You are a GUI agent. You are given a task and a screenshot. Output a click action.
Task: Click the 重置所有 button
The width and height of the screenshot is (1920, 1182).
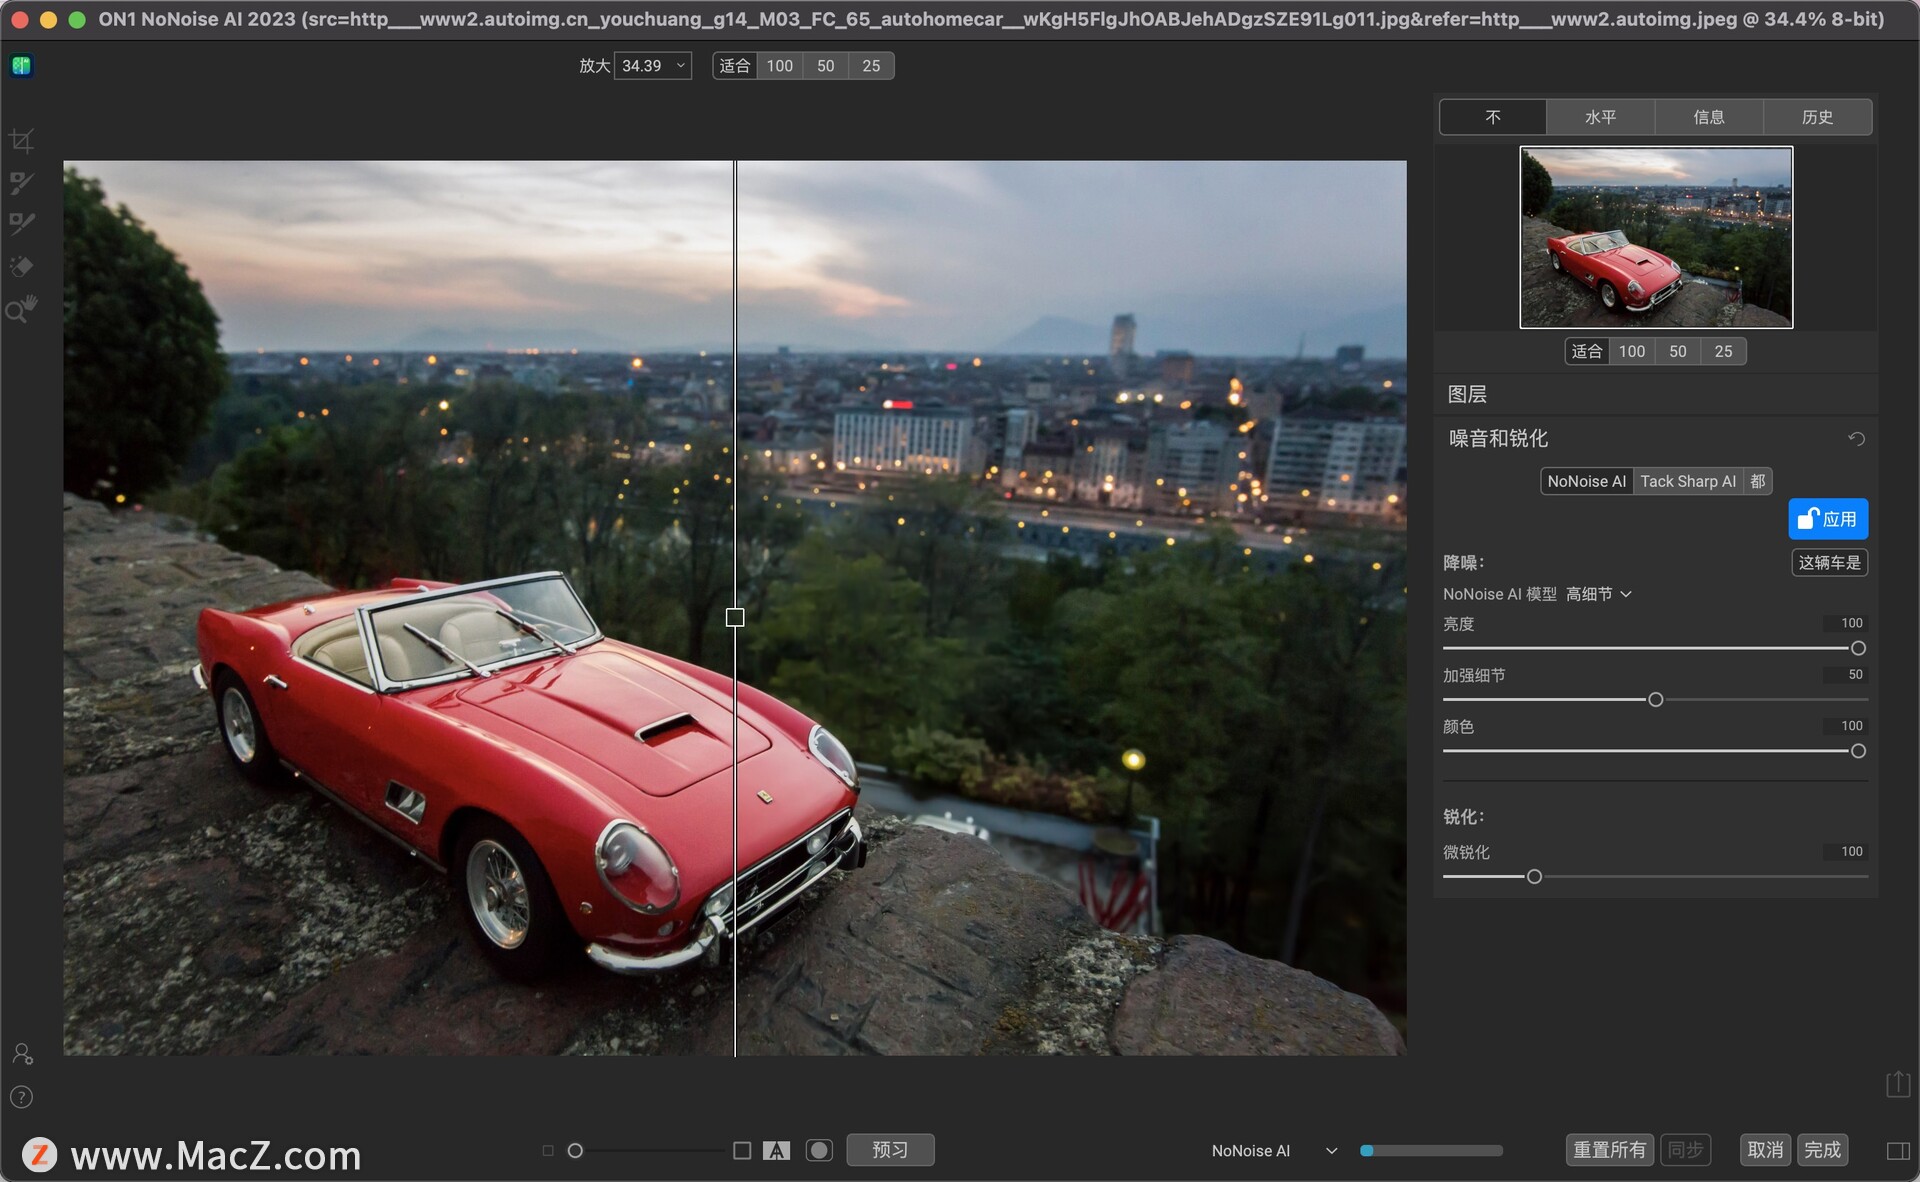click(x=1609, y=1150)
